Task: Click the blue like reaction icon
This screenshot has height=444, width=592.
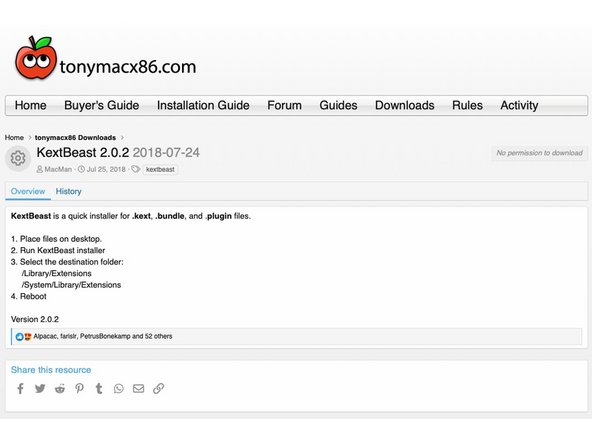Action: coord(20,336)
